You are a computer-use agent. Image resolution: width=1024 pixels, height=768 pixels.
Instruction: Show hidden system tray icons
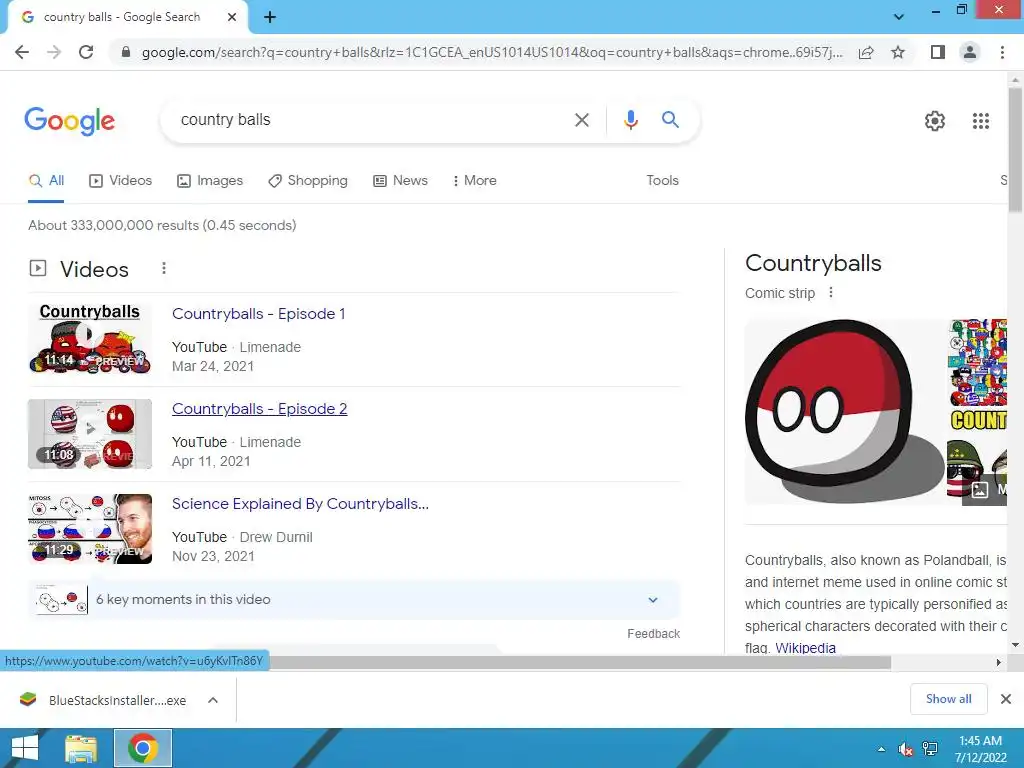[882, 749]
